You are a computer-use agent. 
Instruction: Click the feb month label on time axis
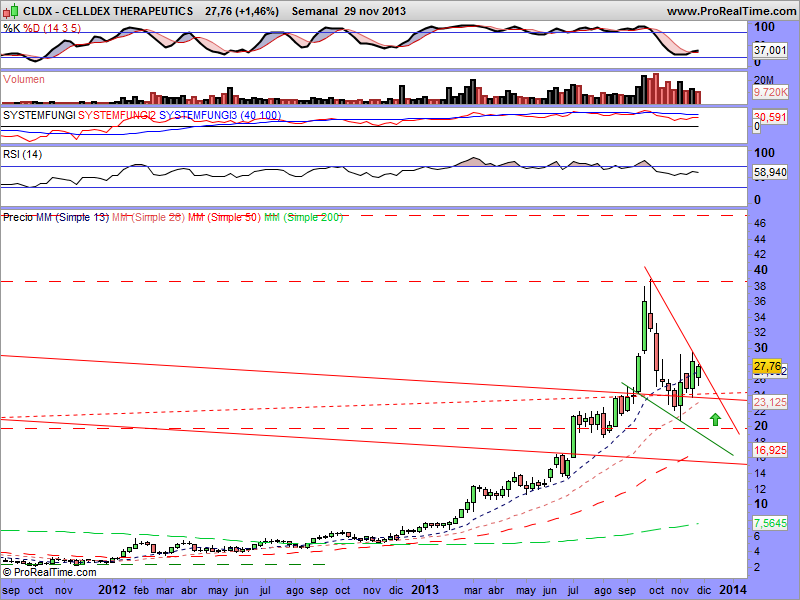[141, 590]
